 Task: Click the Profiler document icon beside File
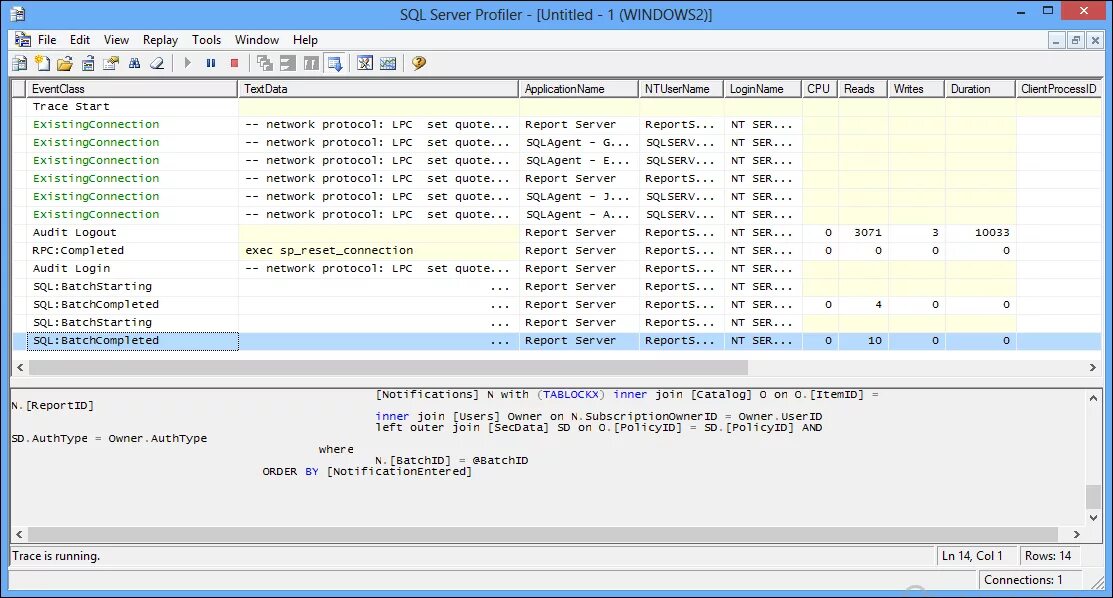pos(23,40)
